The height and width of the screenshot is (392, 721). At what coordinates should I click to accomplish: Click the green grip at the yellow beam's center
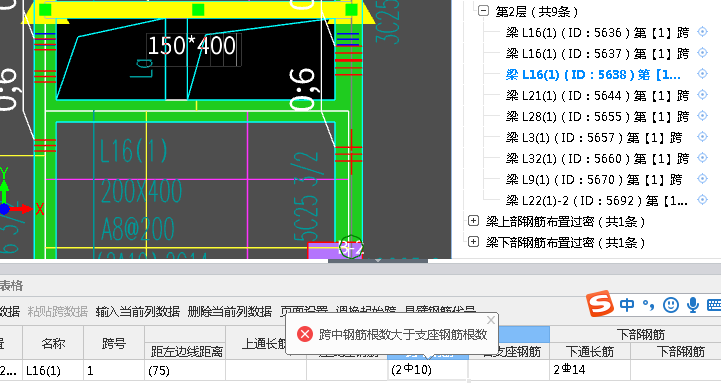point(198,10)
